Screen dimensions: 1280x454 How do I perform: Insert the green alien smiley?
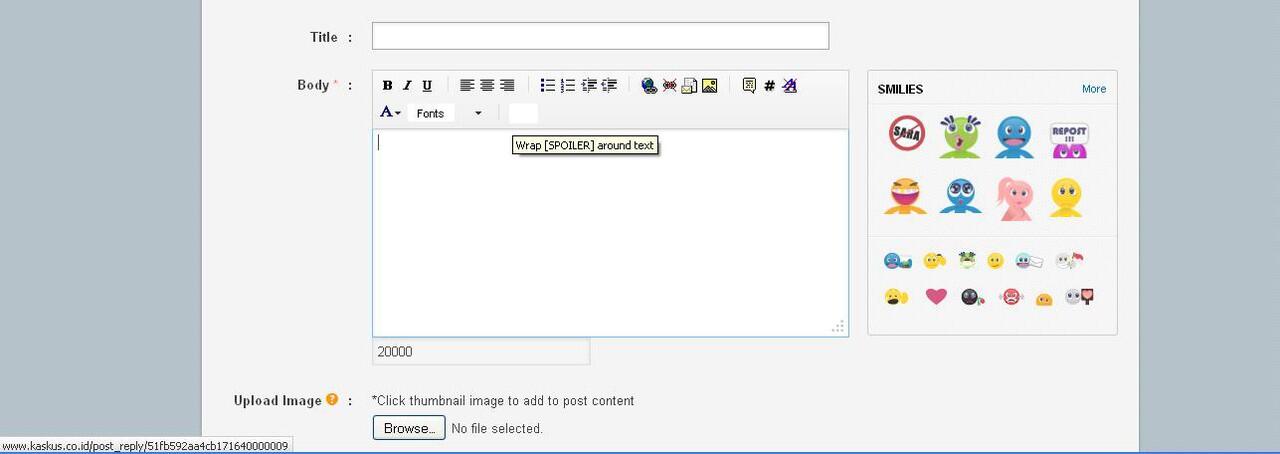click(960, 136)
